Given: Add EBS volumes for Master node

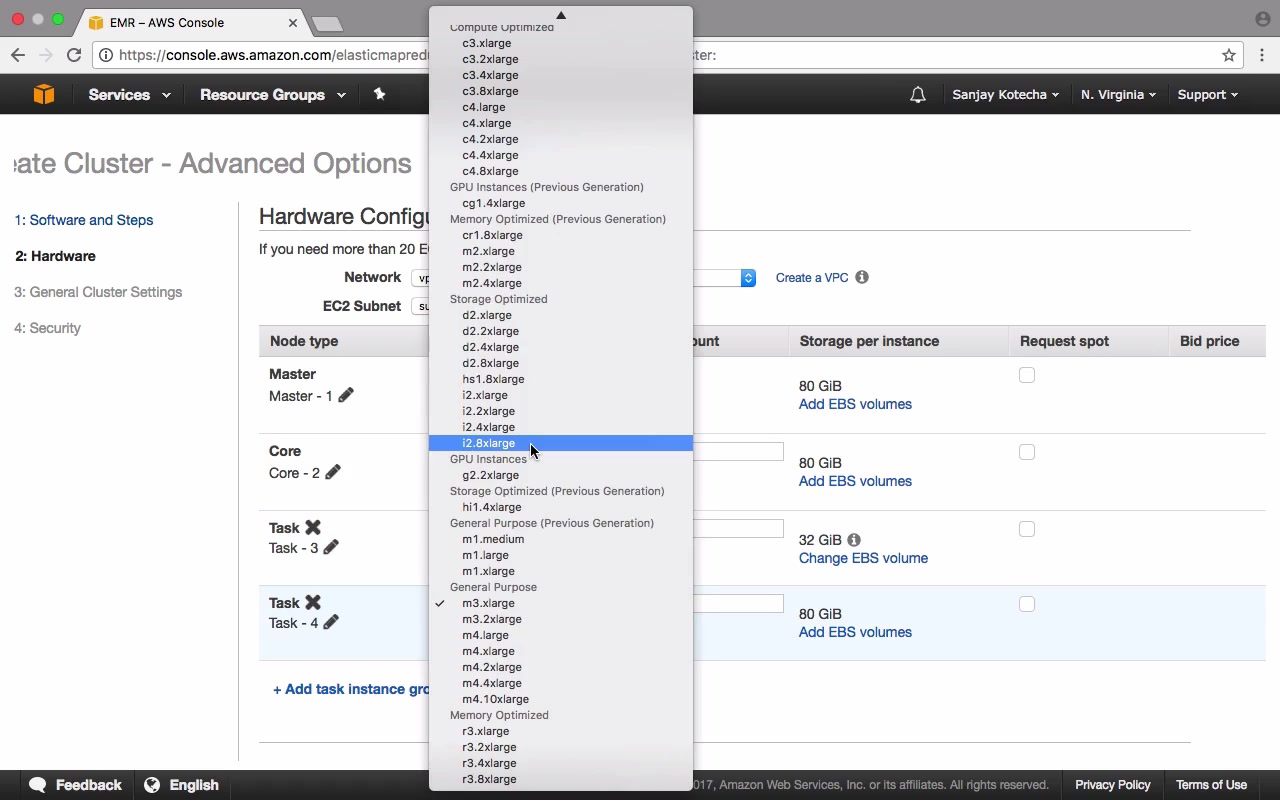Looking at the screenshot, I should 855,404.
